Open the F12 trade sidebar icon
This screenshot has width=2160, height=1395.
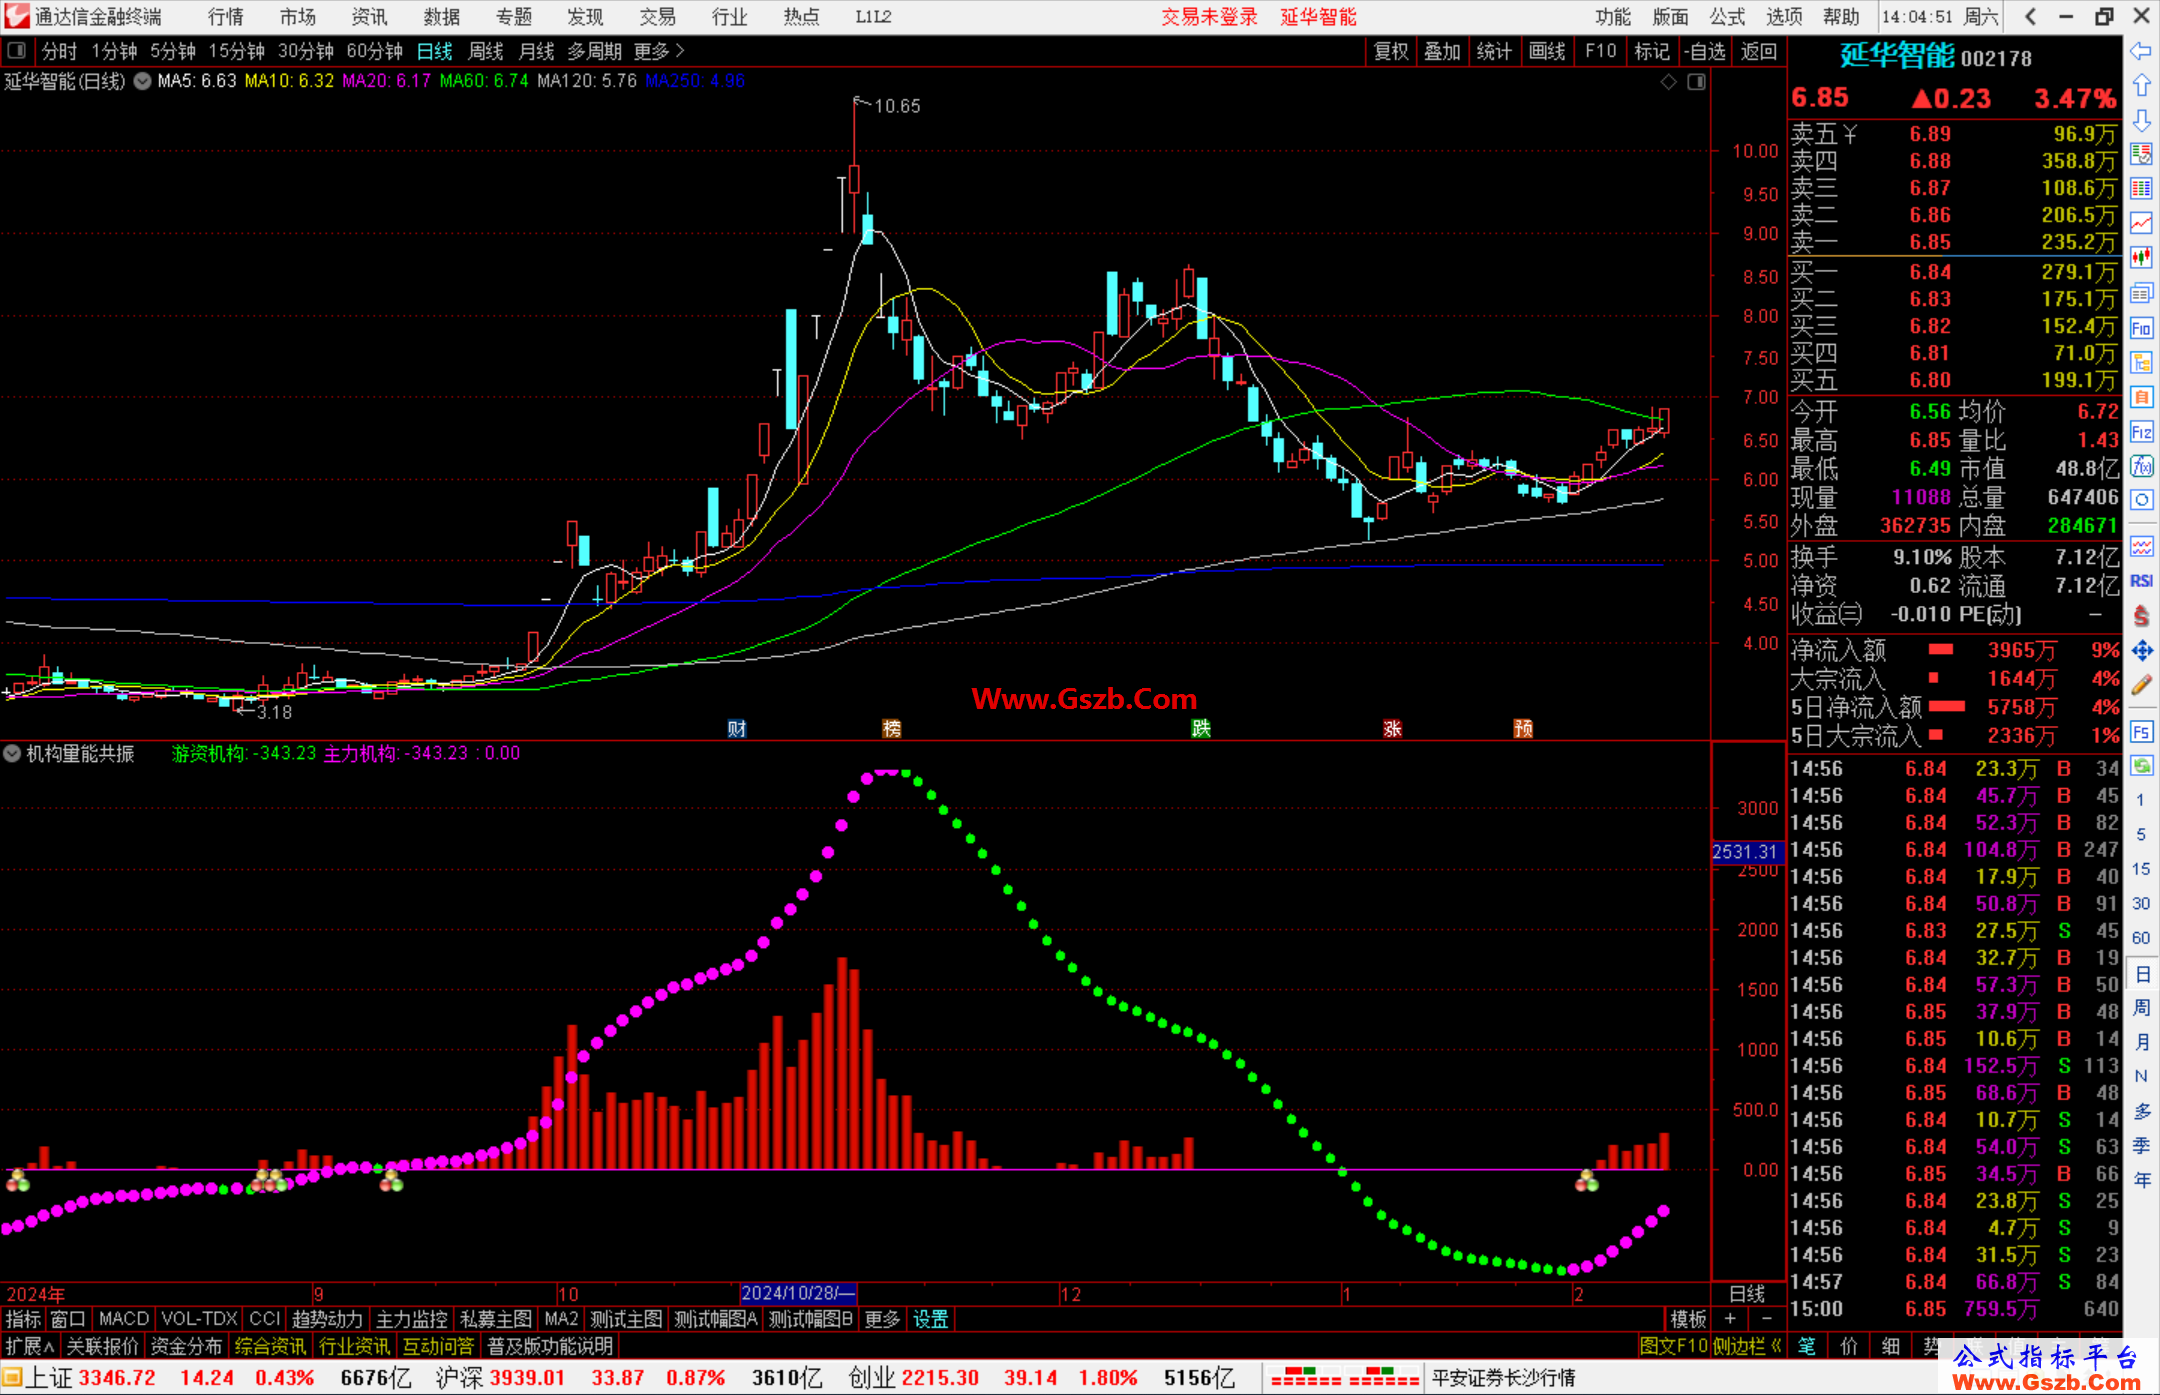2141,432
